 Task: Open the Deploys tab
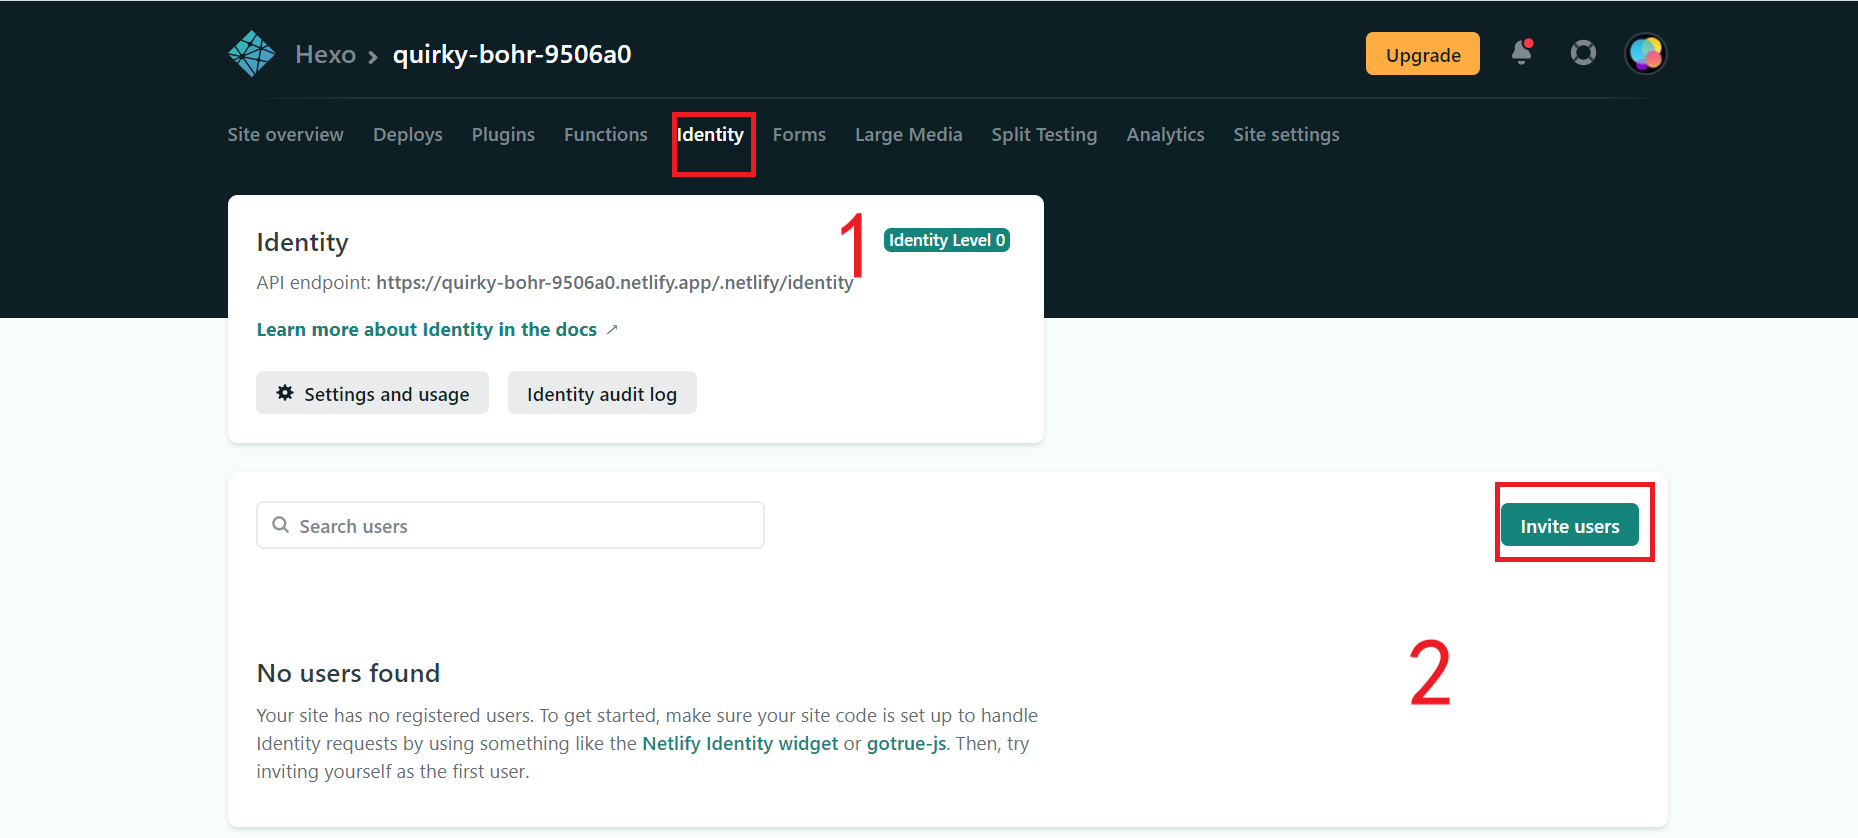pyautogui.click(x=407, y=134)
